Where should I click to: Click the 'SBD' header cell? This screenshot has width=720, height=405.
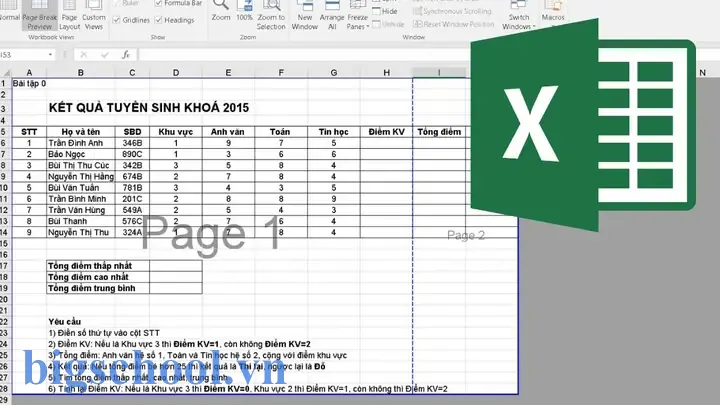132,132
